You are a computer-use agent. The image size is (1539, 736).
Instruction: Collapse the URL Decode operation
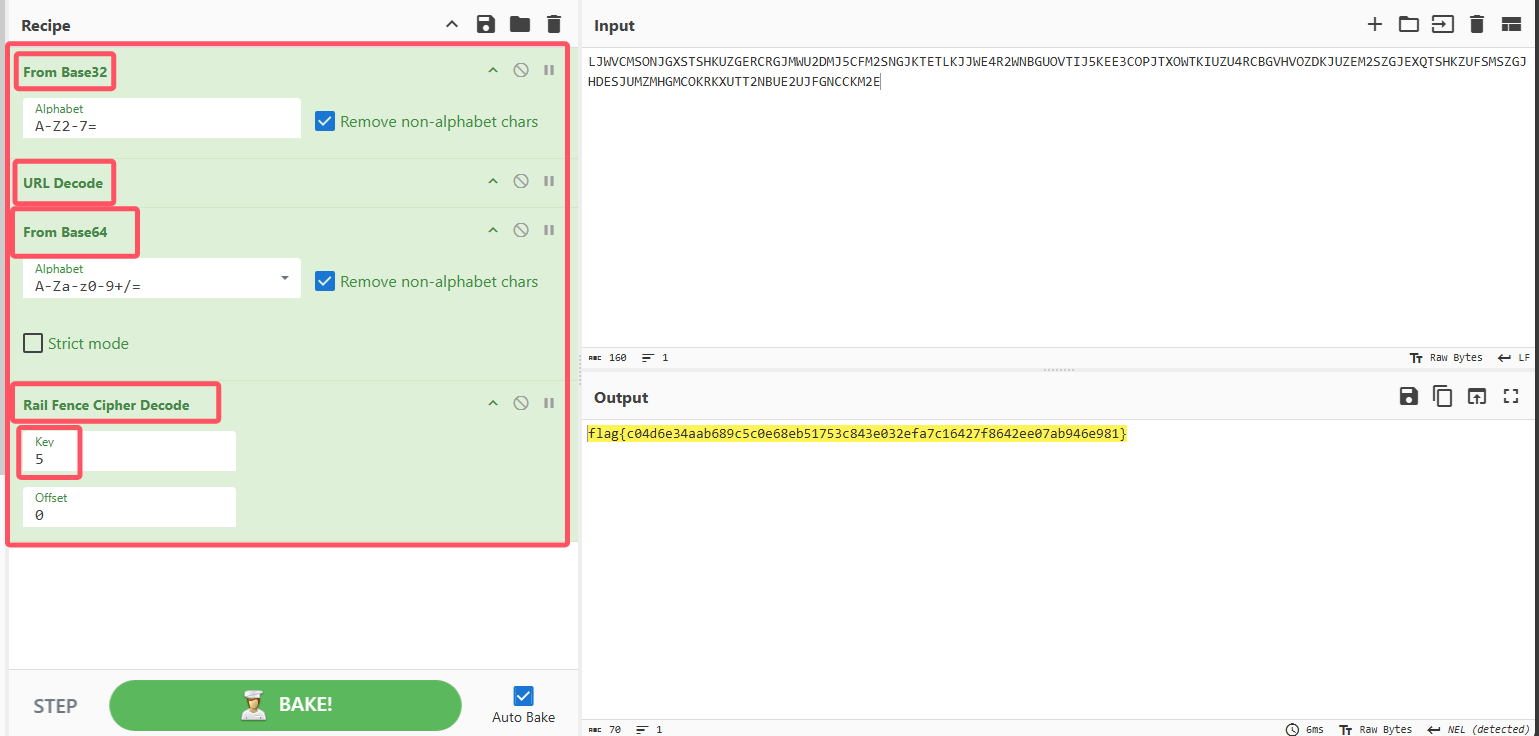[x=492, y=181]
